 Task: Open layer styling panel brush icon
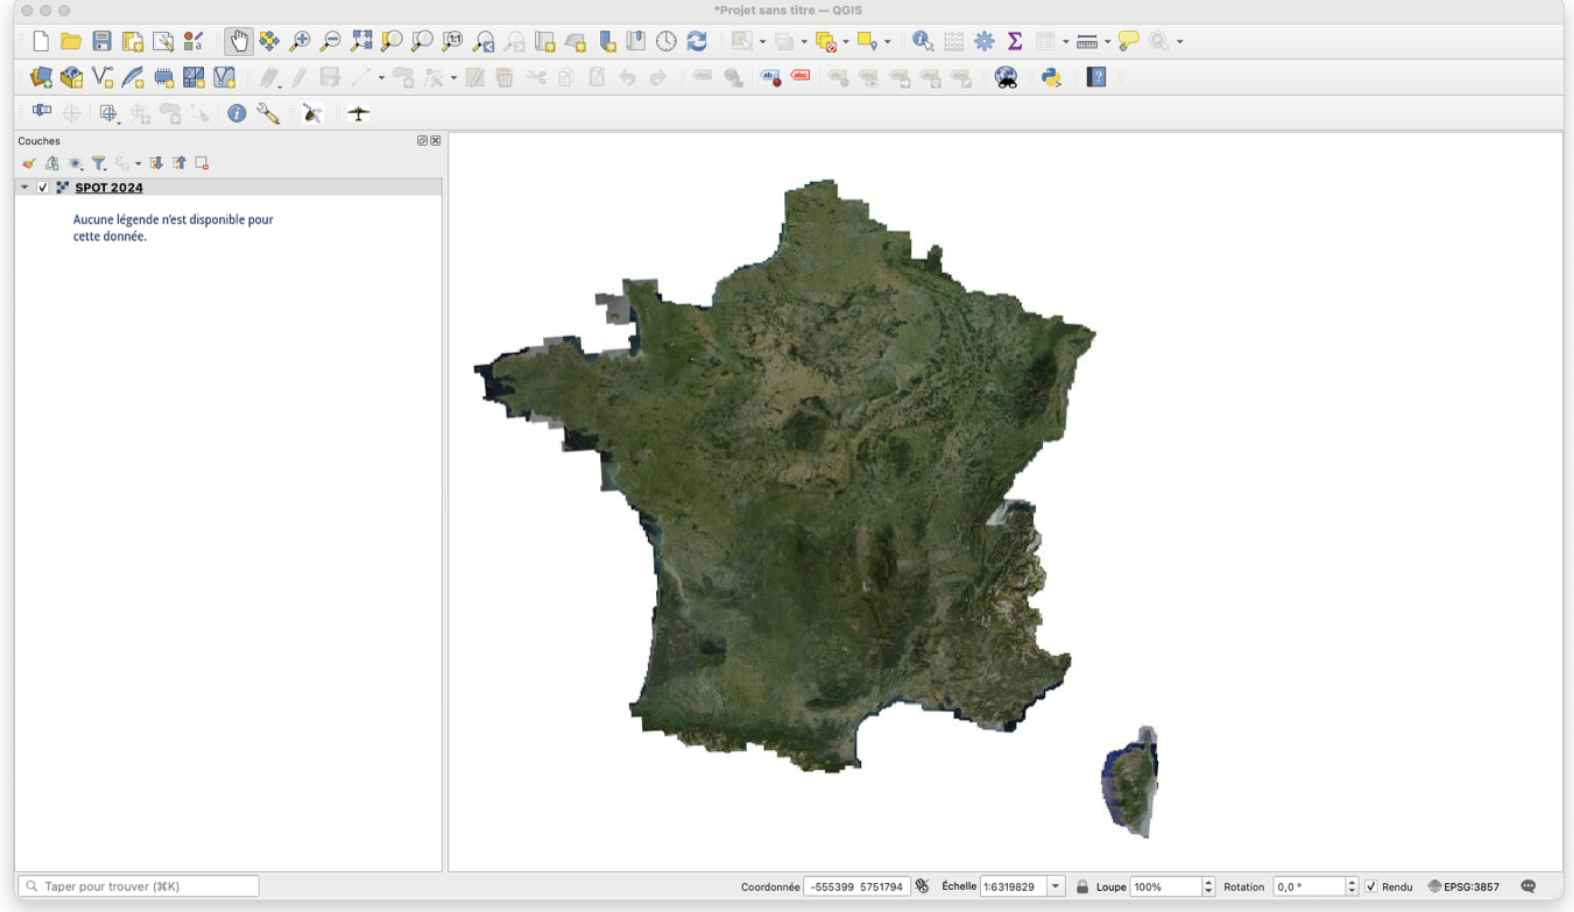29,163
